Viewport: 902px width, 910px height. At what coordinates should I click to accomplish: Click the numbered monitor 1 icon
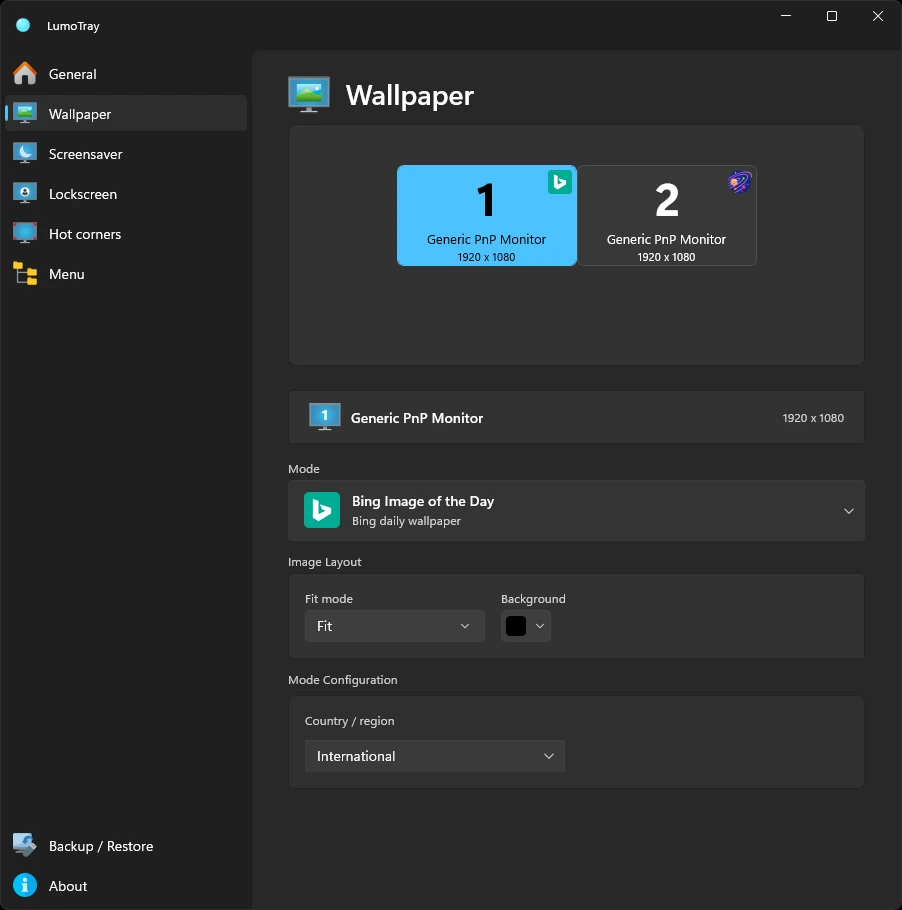[x=325, y=417]
